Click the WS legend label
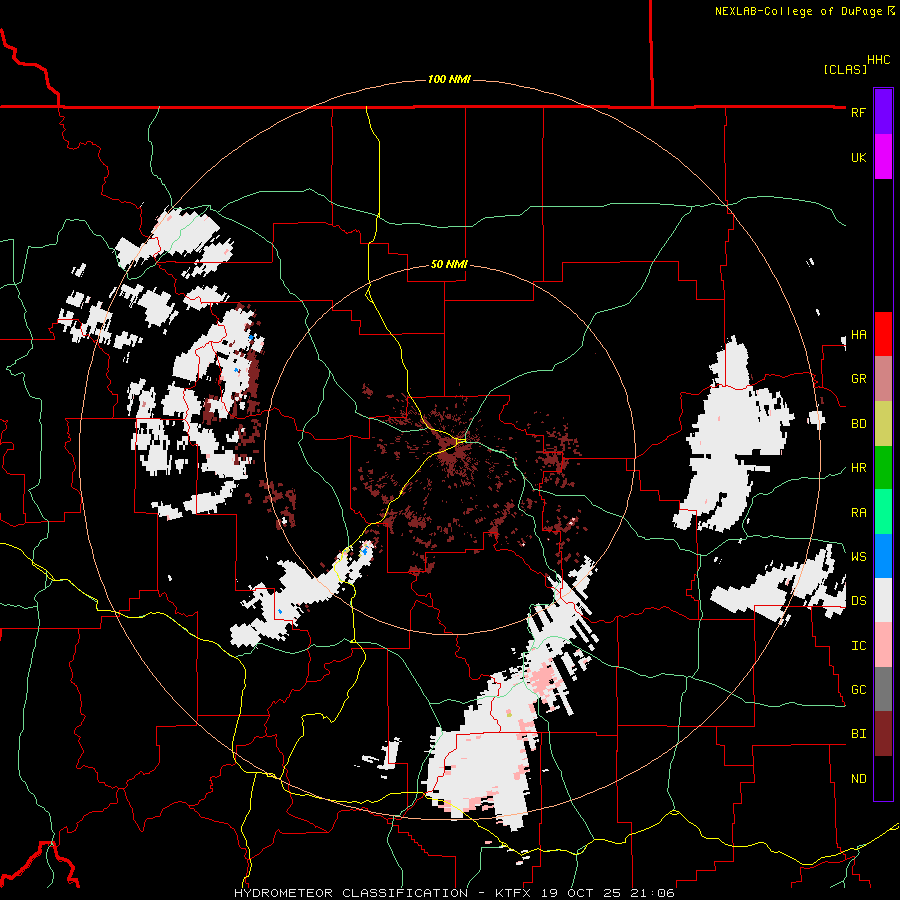The height and width of the screenshot is (900, 900). pos(858,557)
